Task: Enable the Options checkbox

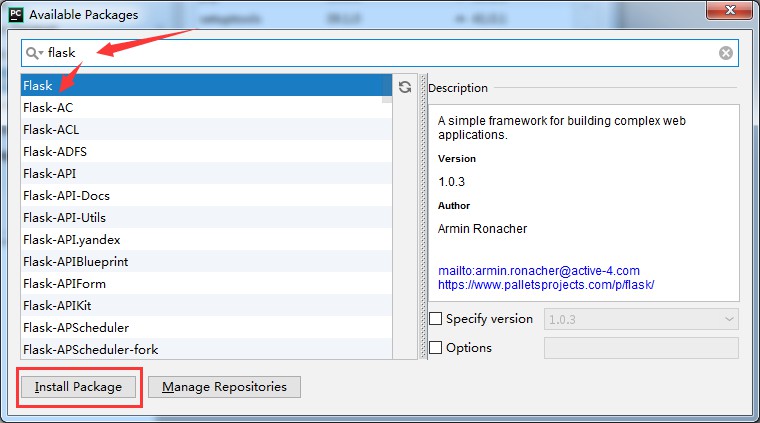Action: coord(435,348)
